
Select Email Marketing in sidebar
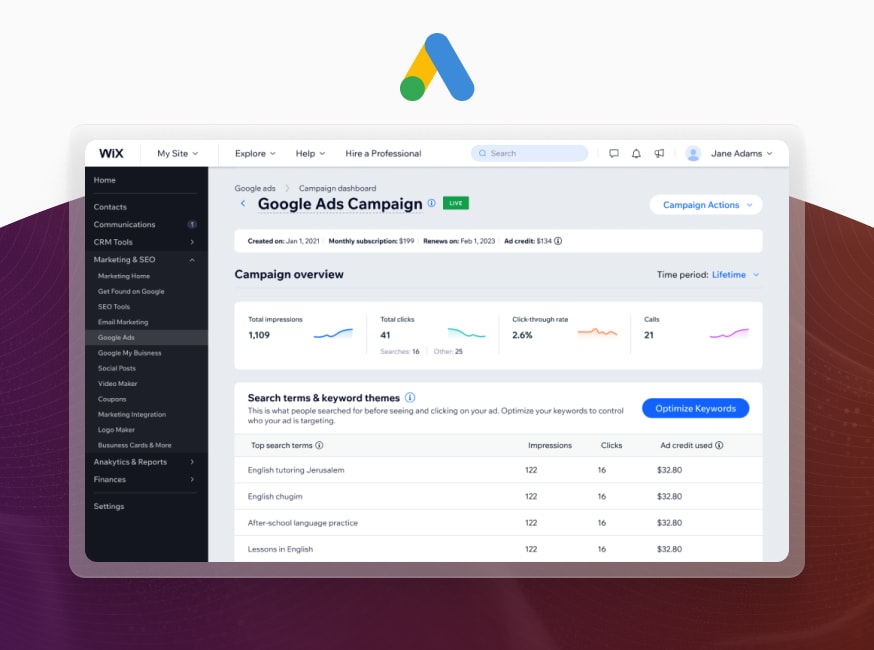123,322
